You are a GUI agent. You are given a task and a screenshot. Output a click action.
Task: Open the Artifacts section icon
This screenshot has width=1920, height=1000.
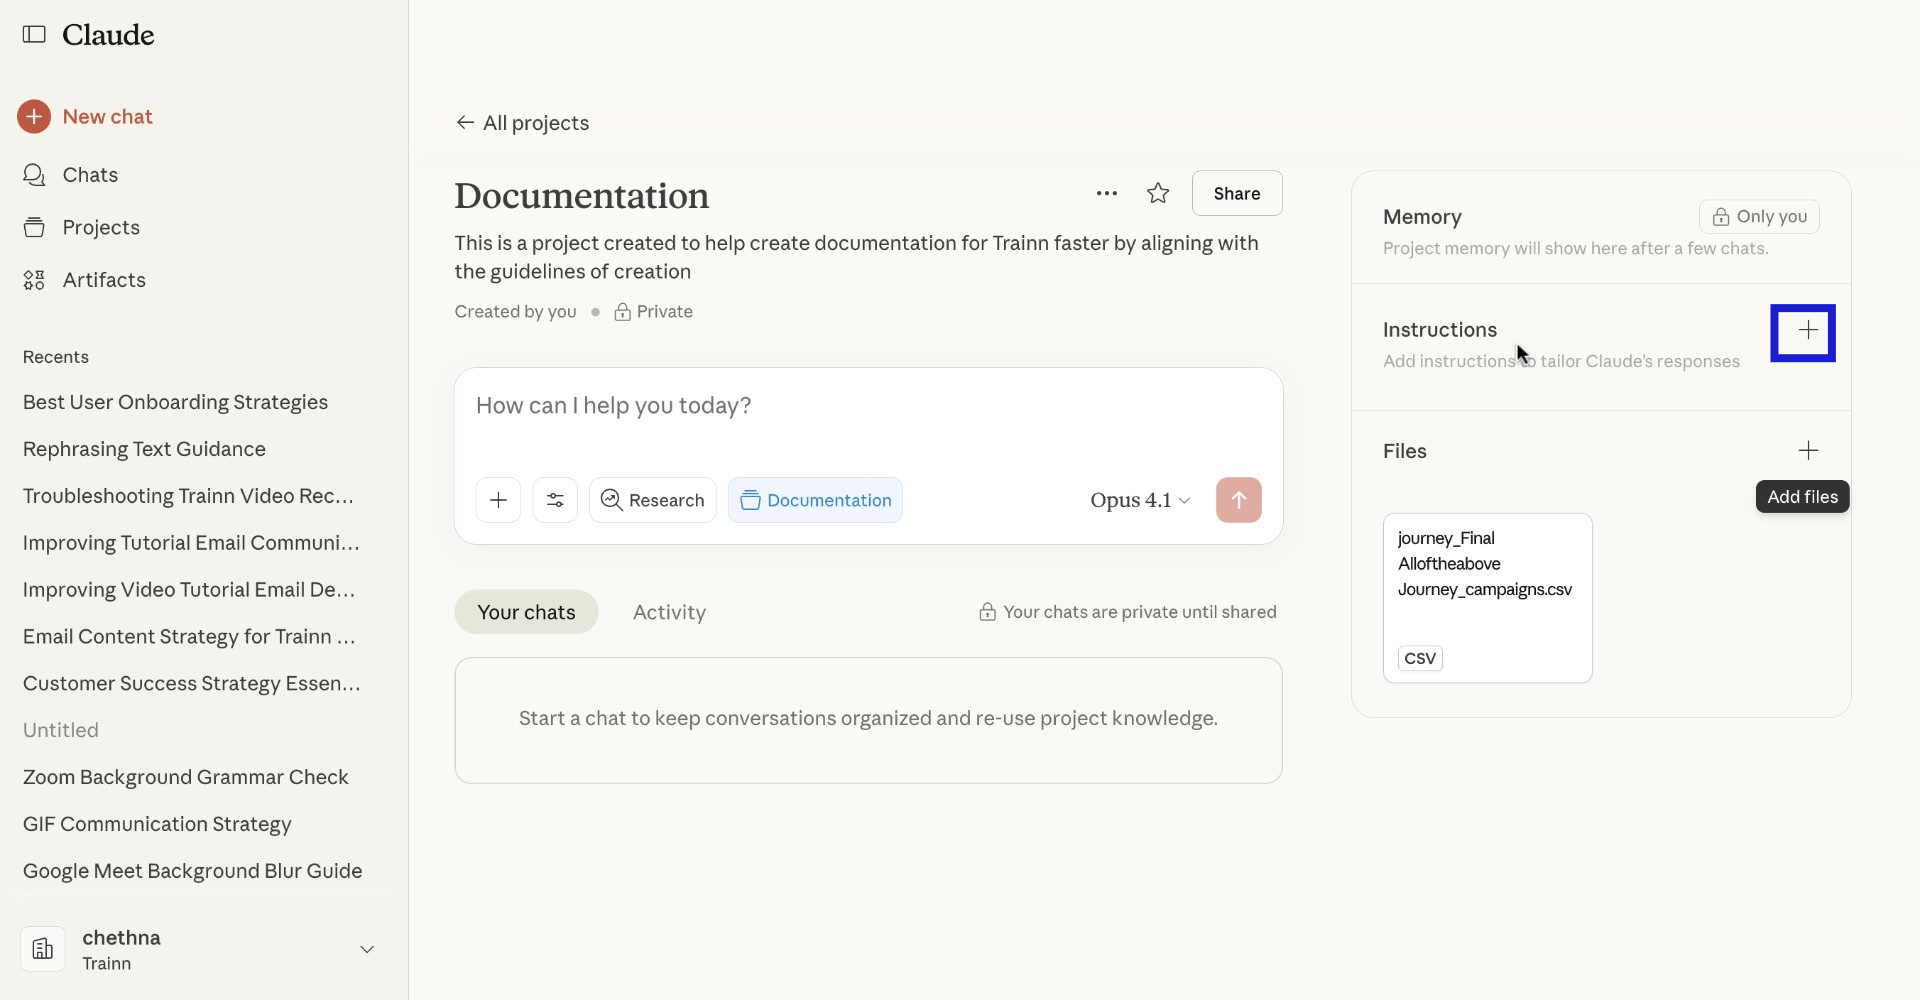[x=34, y=279]
